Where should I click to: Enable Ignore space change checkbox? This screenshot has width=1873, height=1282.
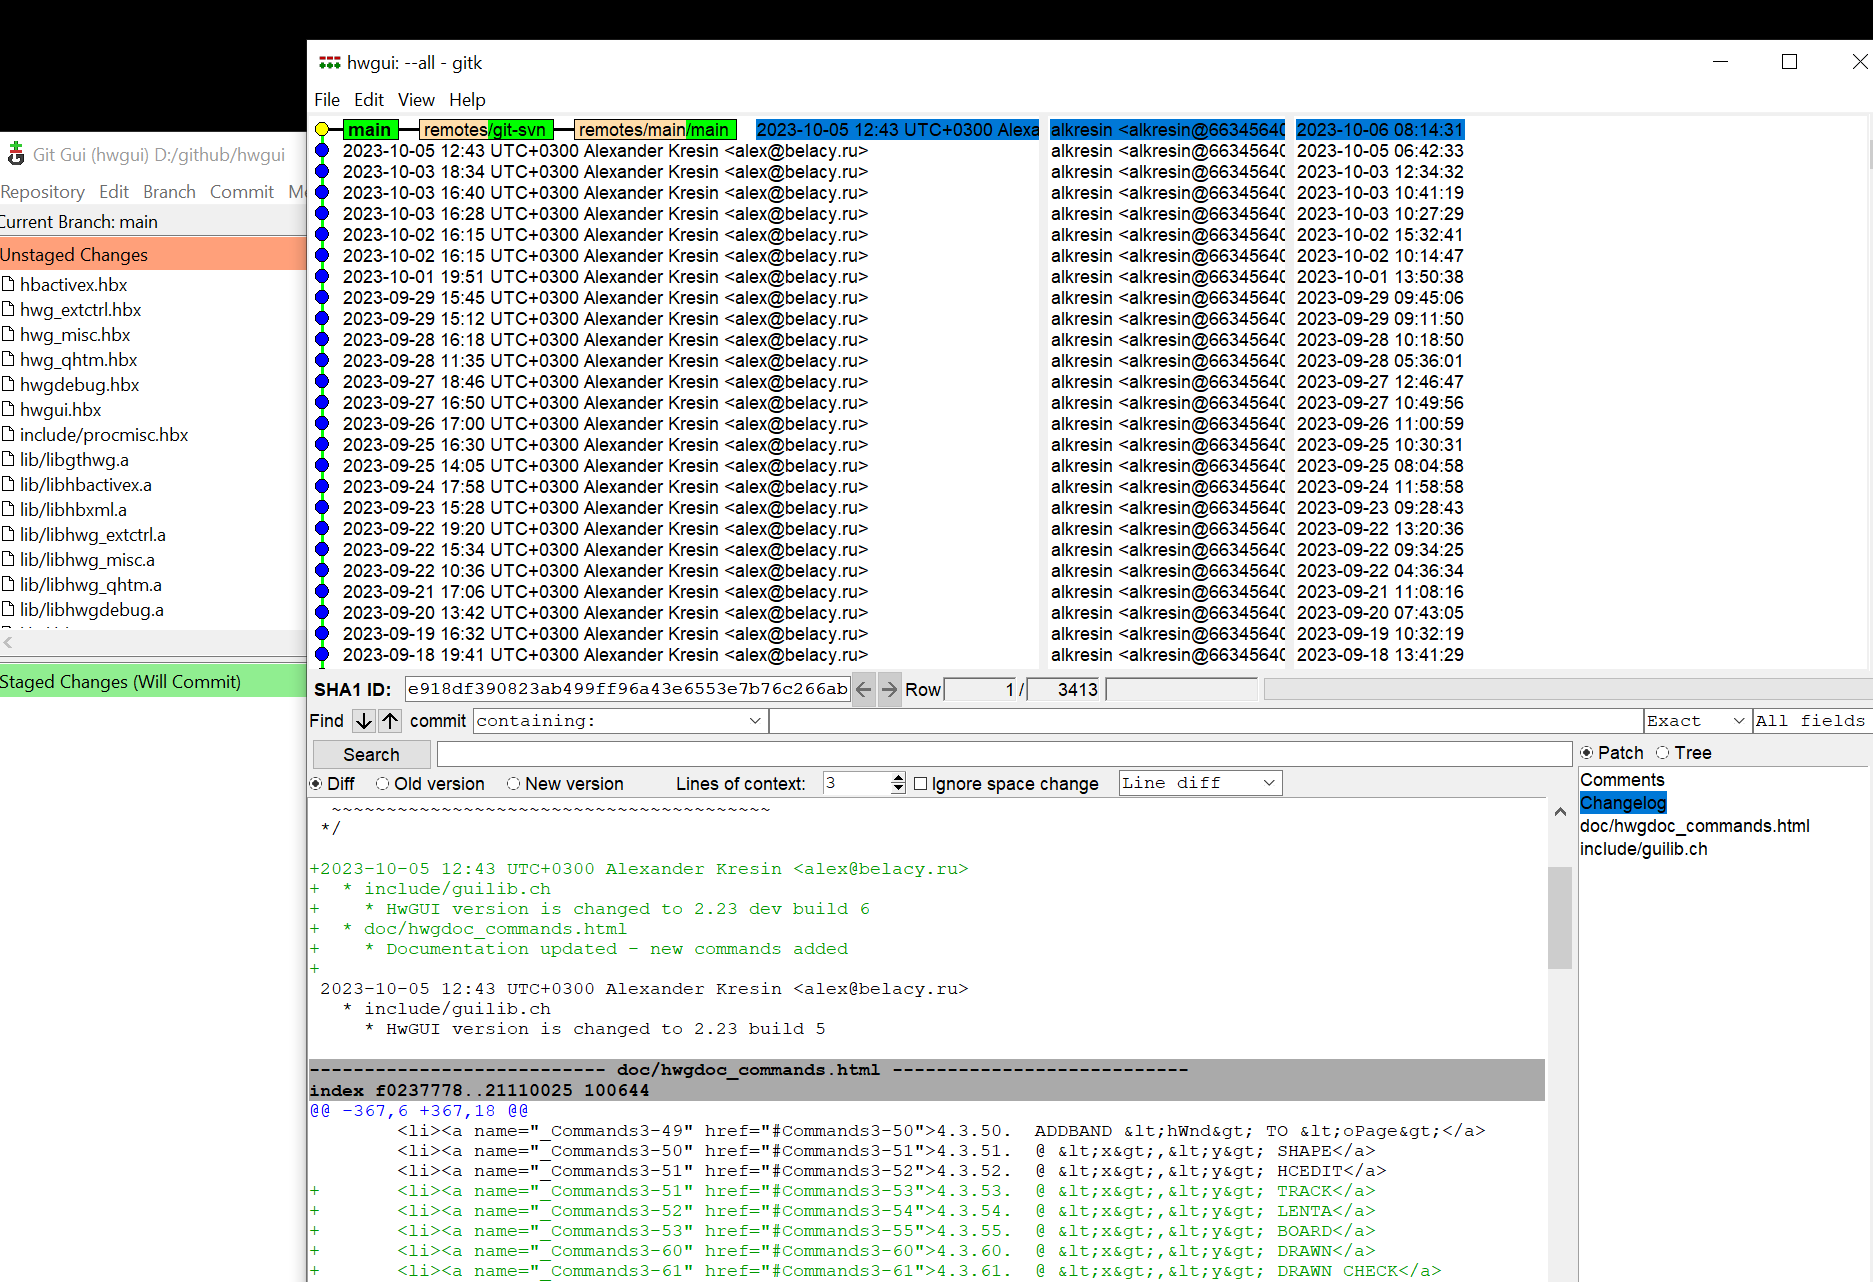coord(921,784)
